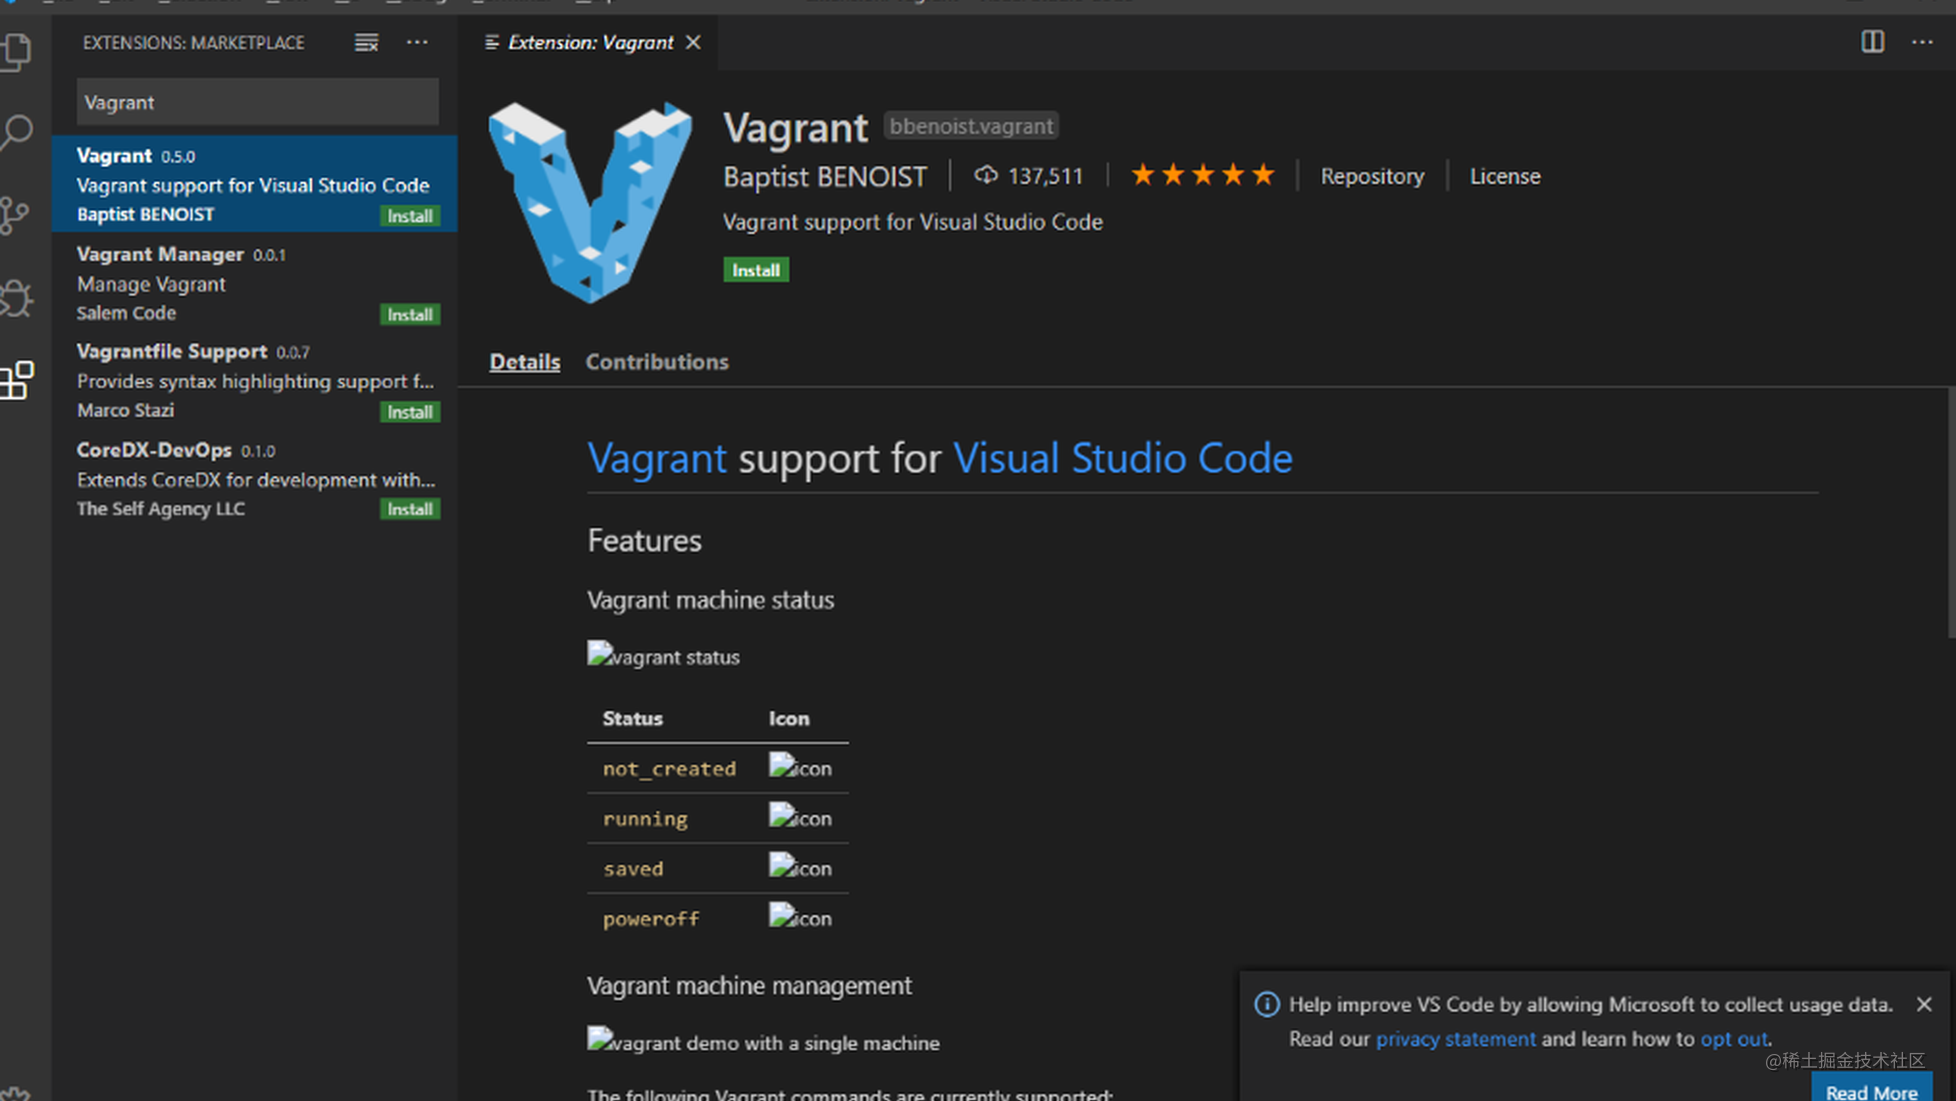Open the Extensions view icon

tap(17, 381)
